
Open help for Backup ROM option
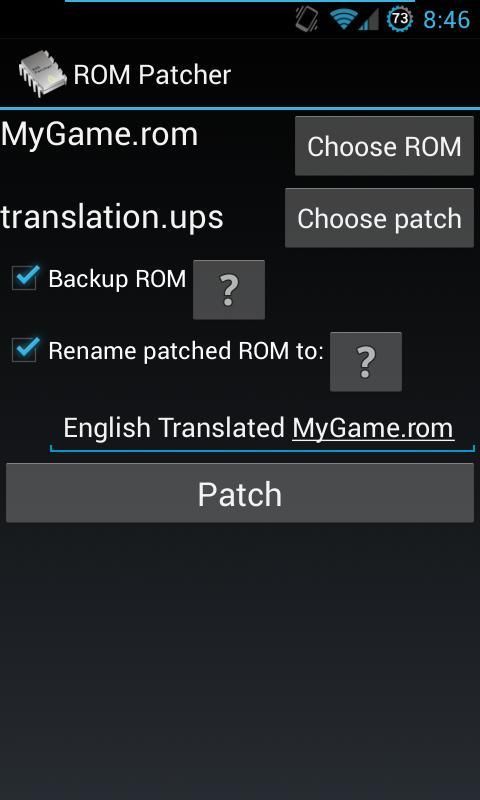coord(229,290)
